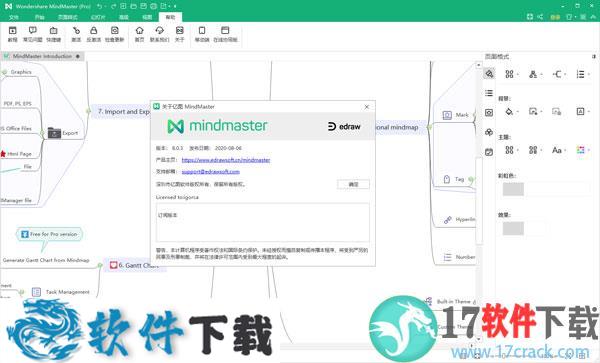Click the New document quick-access icon
600x363 pixels.
(x=123, y=7)
